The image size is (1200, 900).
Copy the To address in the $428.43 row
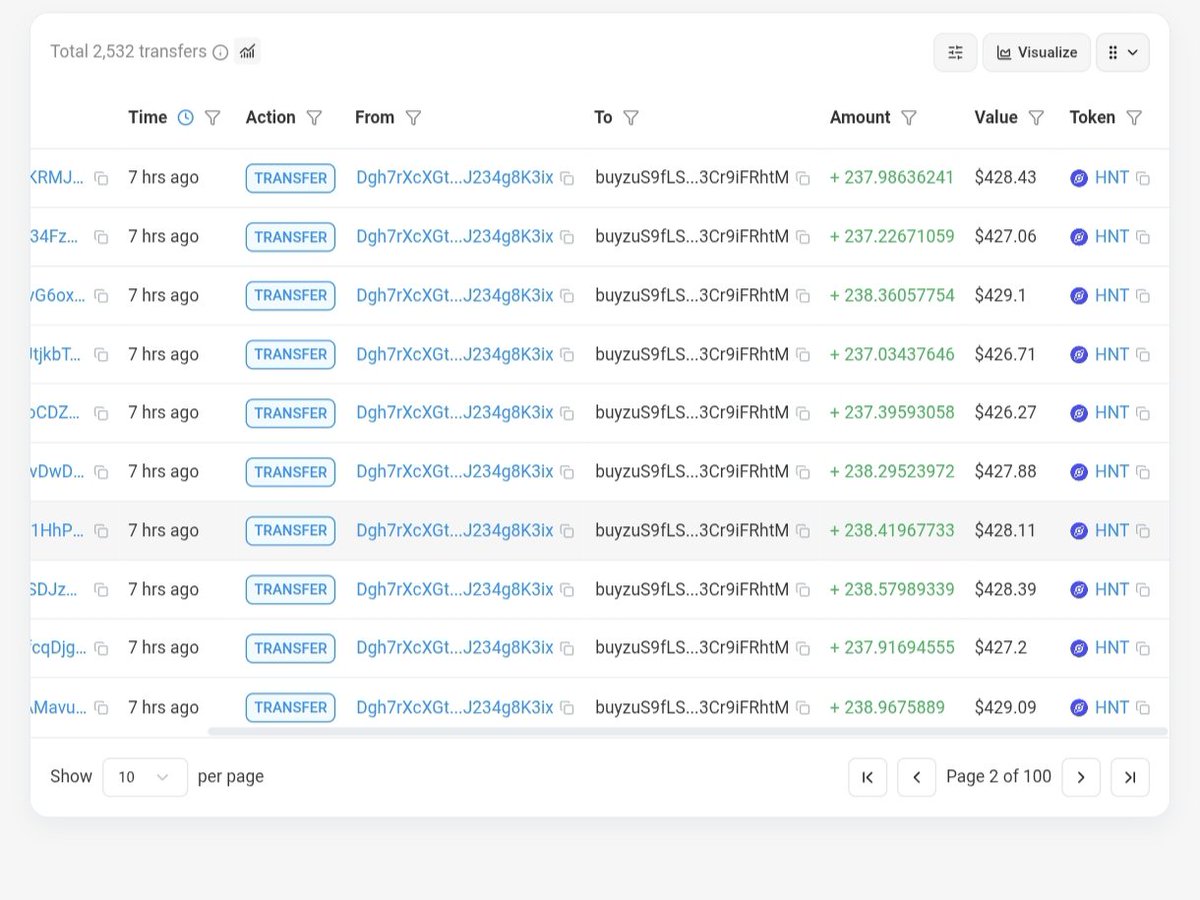pyautogui.click(x=802, y=179)
